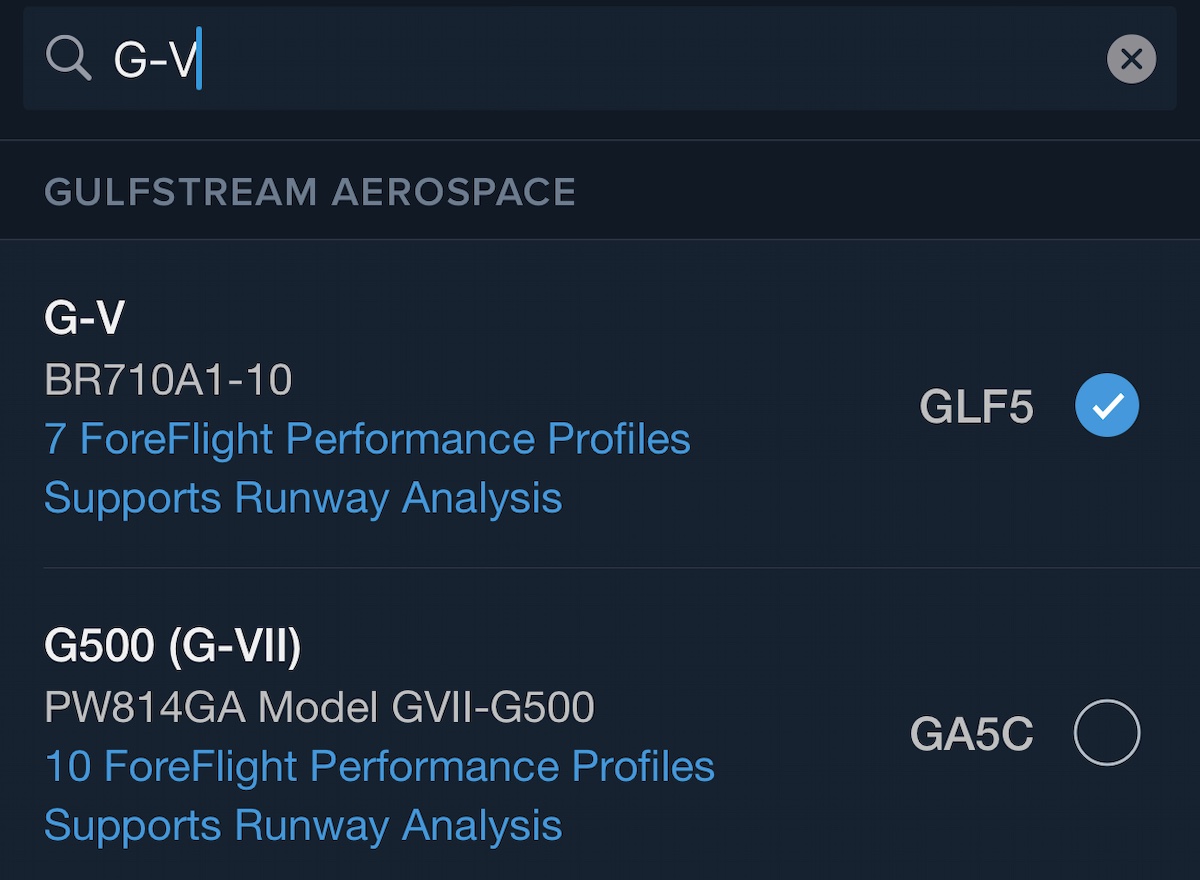The height and width of the screenshot is (880, 1200).
Task: Select the BR710A1-10 engine text
Action: click(168, 380)
